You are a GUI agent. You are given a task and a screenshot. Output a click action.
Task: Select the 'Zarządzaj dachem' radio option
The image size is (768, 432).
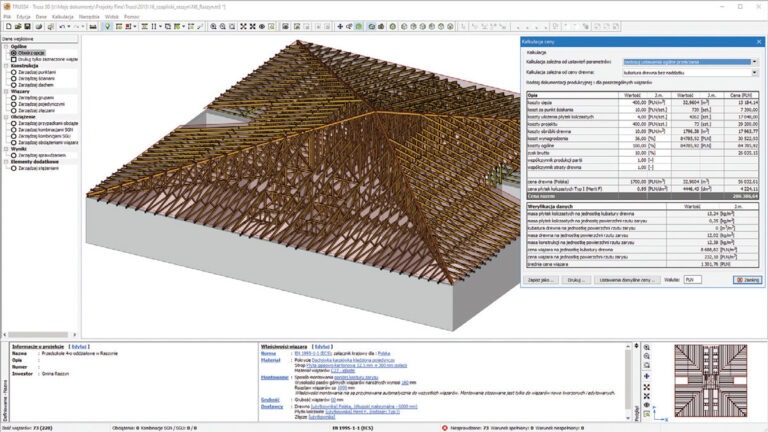click(14, 85)
